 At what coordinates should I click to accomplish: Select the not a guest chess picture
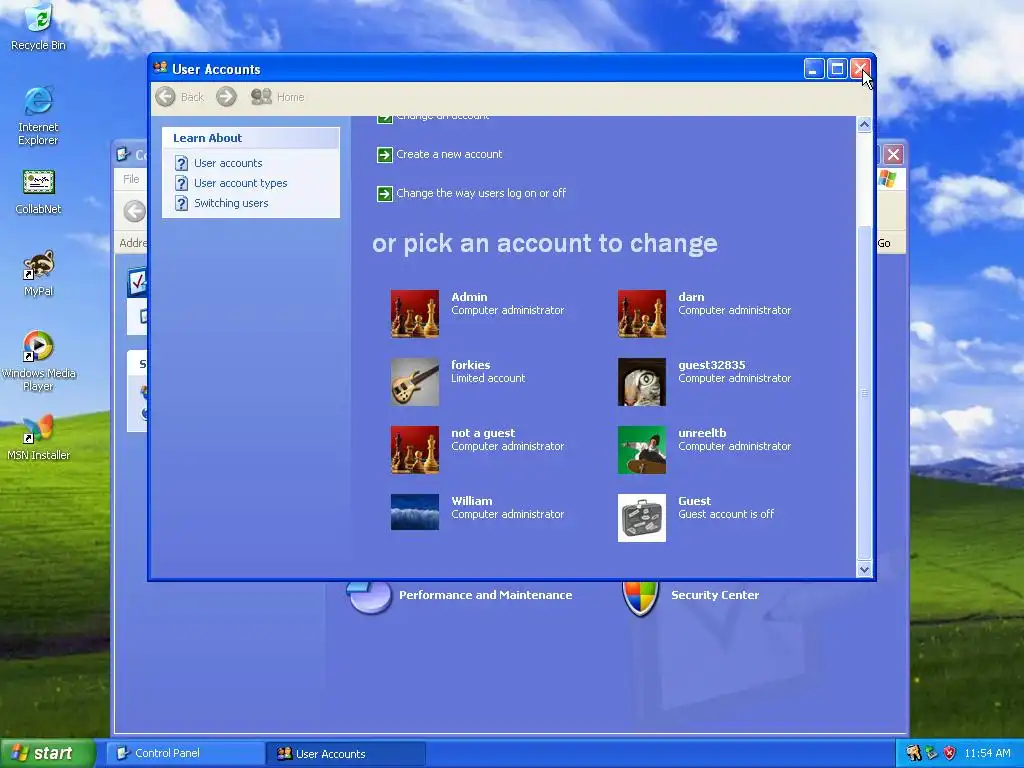(x=415, y=450)
